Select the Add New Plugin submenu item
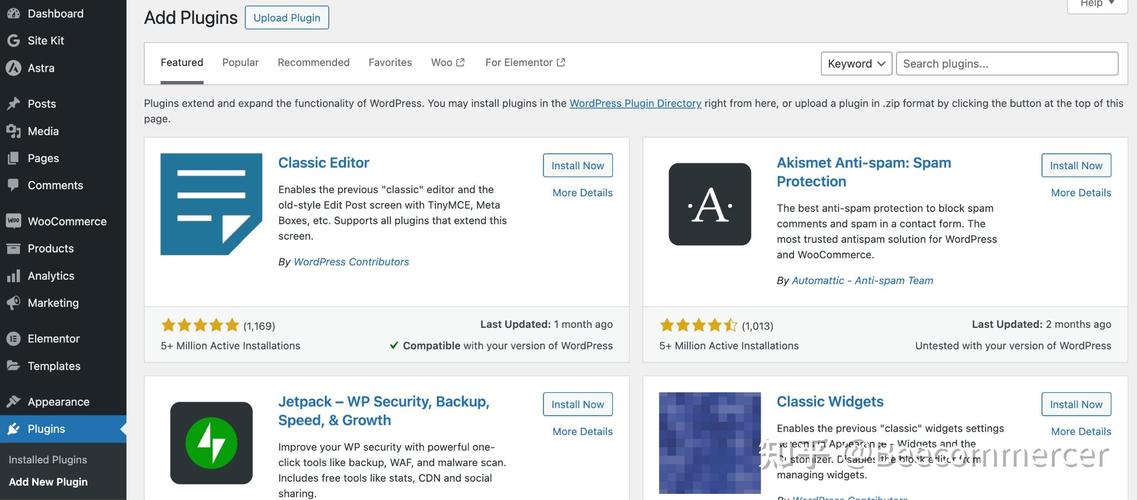 tap(48, 482)
